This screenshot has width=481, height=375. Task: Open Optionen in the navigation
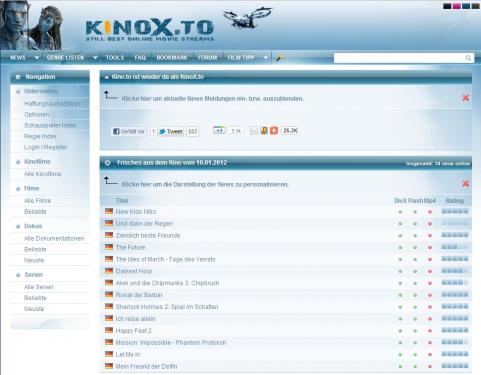(x=36, y=114)
